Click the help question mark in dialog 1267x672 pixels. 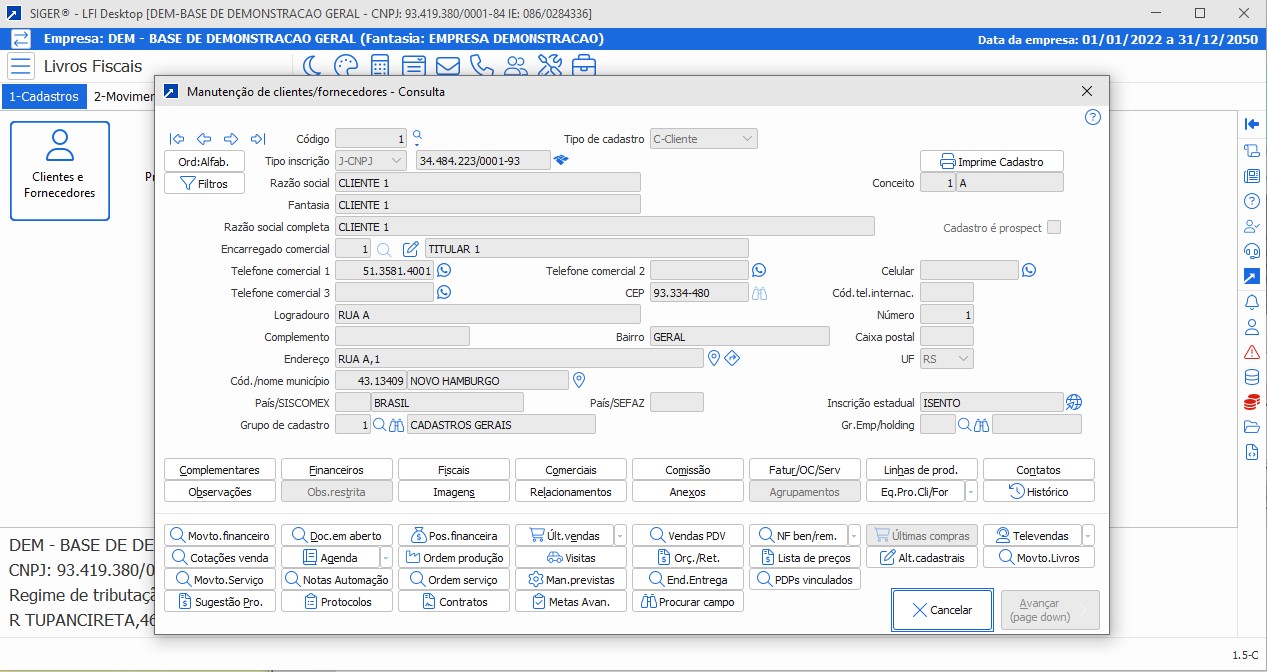tap(1092, 117)
